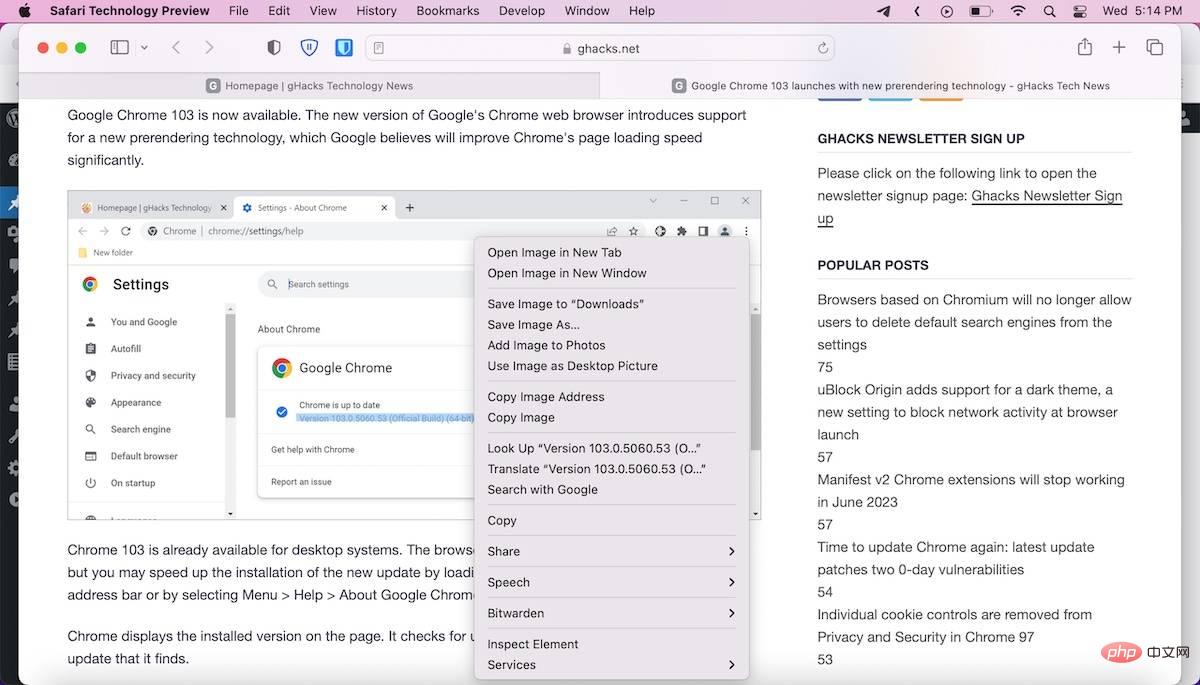Select Search with Google

pyautogui.click(x=611, y=489)
